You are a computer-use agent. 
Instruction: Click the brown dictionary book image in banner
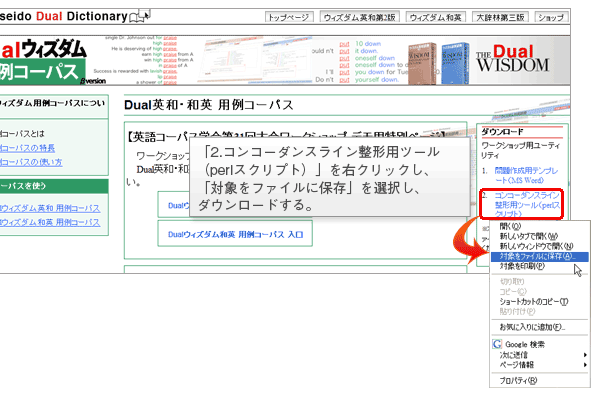pos(422,63)
